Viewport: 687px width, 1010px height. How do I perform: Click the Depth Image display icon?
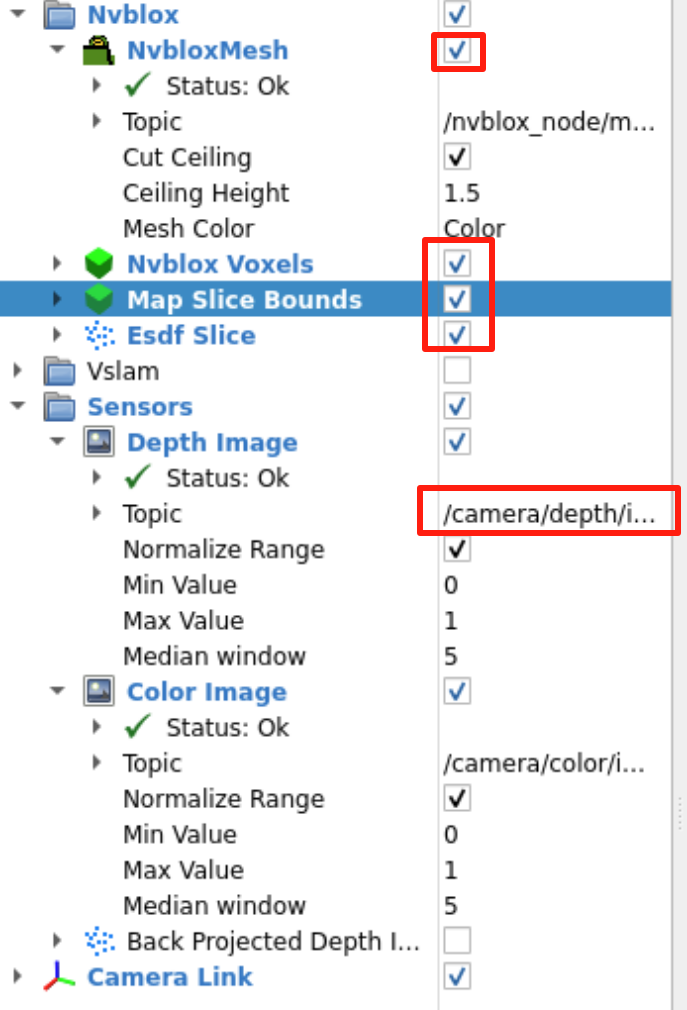click(99, 443)
